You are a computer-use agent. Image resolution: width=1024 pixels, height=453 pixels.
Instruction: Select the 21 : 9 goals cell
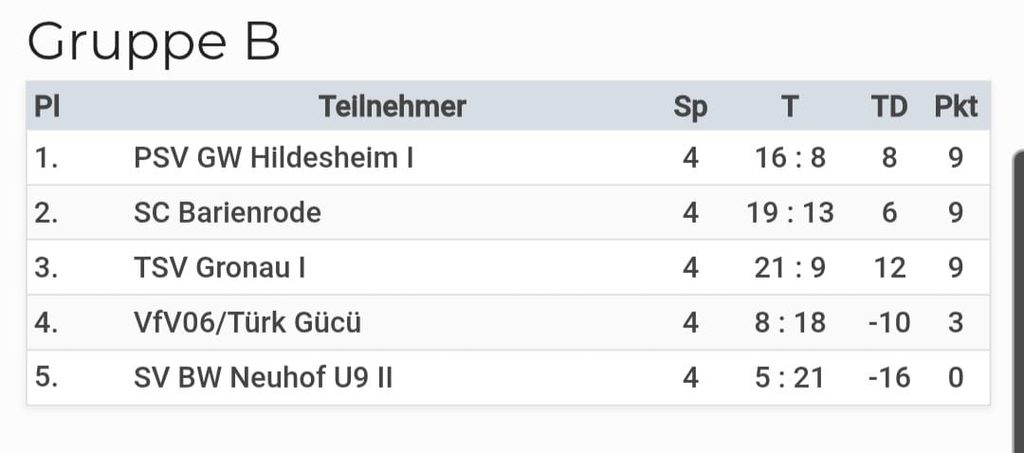790,268
